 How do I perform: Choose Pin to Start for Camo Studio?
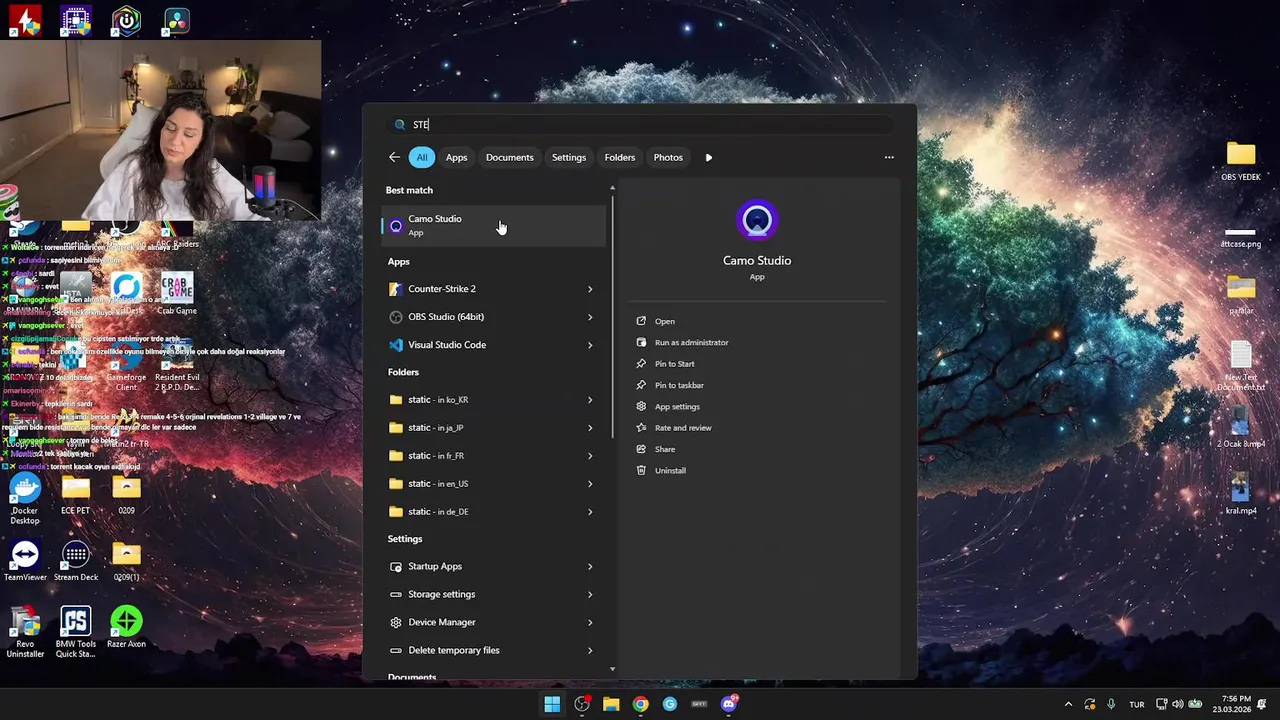coord(674,364)
